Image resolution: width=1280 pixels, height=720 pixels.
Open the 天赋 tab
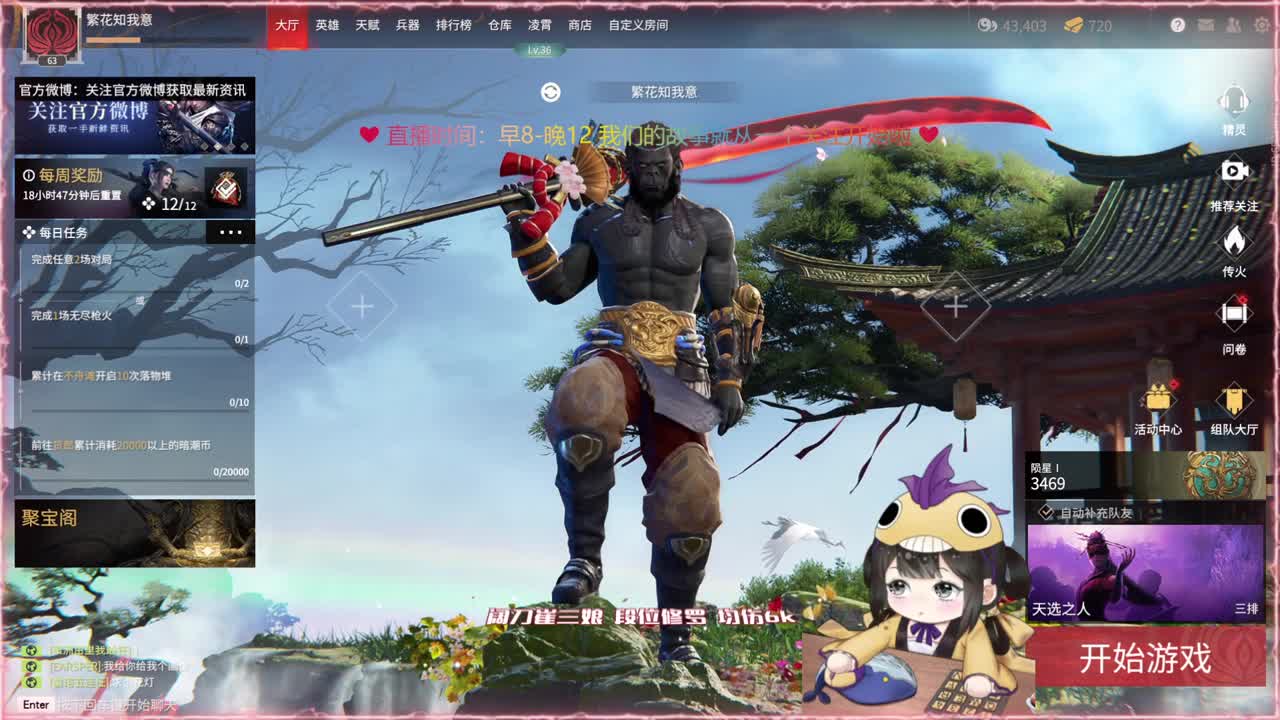point(367,25)
